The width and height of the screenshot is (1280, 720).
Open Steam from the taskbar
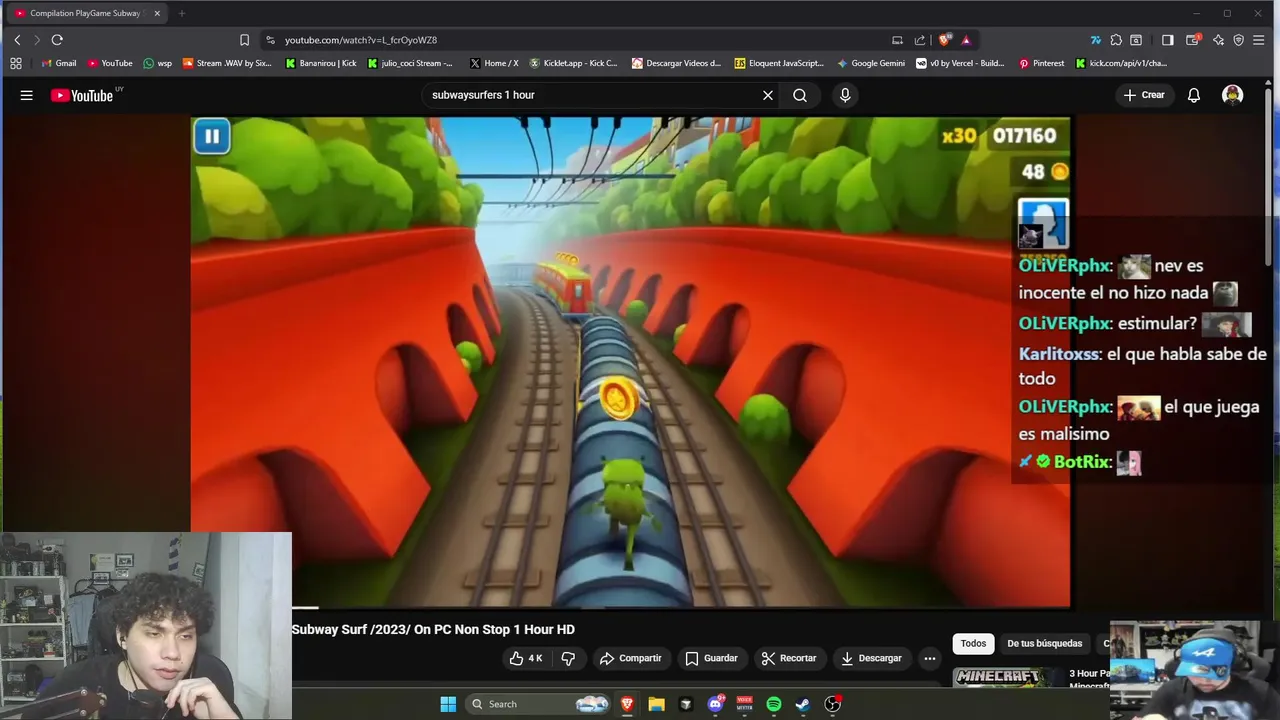point(803,704)
